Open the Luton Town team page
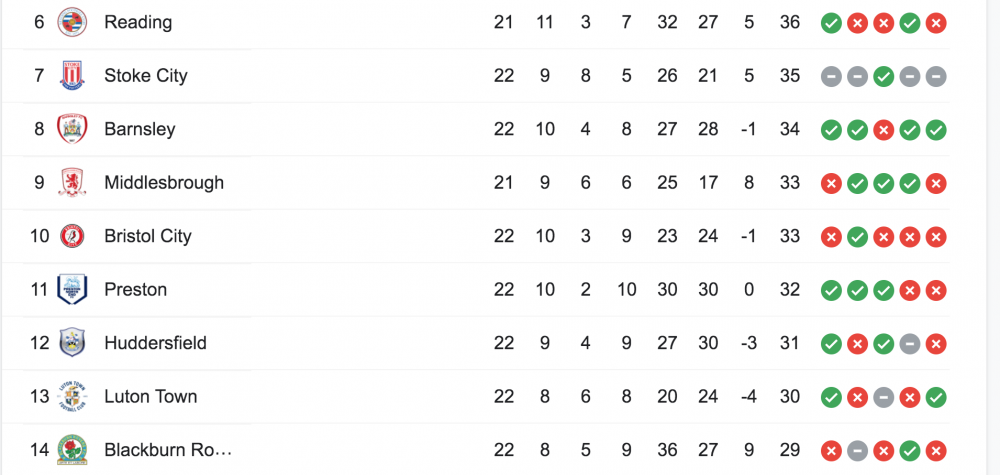The height and width of the screenshot is (475, 1000). pos(151,397)
